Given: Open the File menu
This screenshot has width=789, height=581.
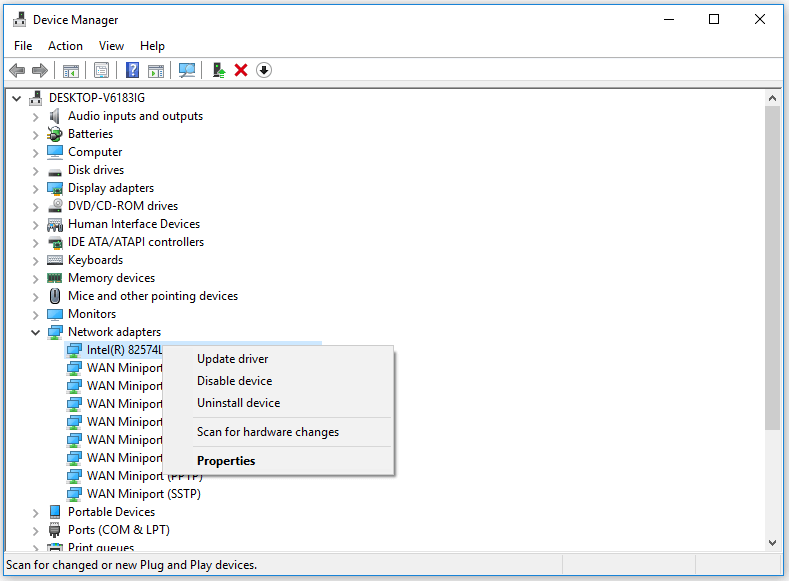Looking at the screenshot, I should click(x=23, y=46).
